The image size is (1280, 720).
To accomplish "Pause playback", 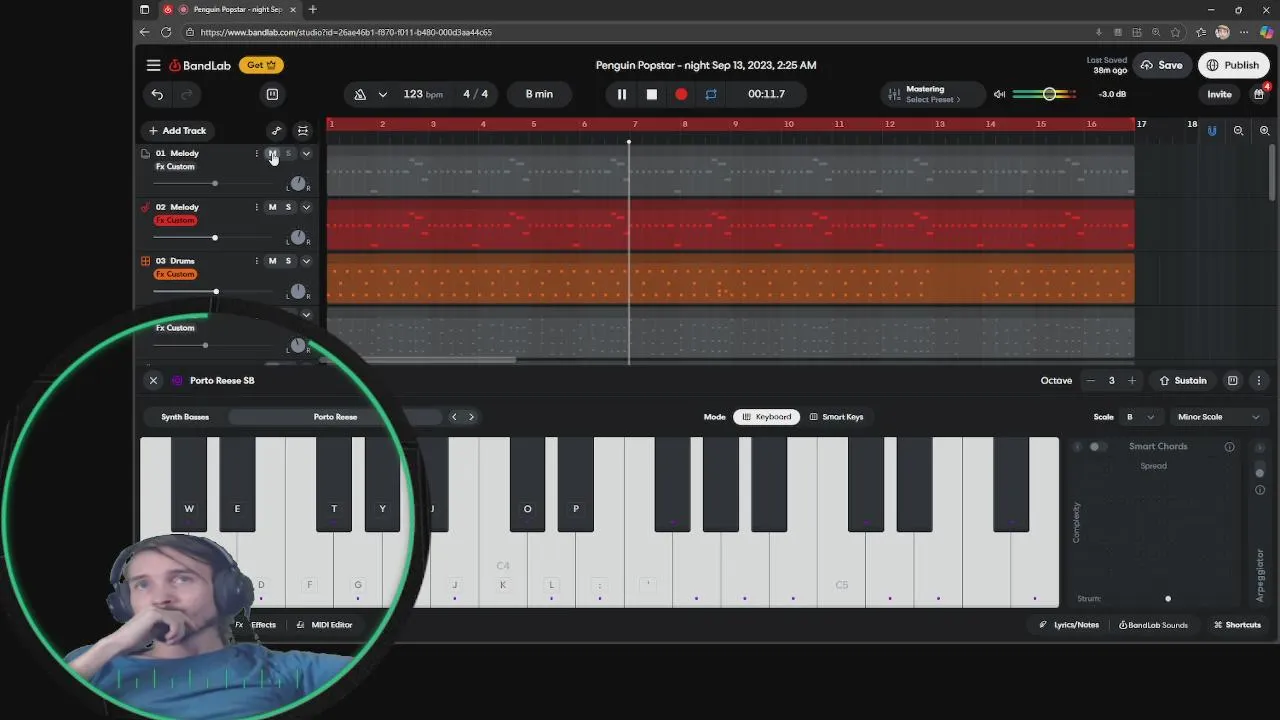I will click(x=621, y=94).
